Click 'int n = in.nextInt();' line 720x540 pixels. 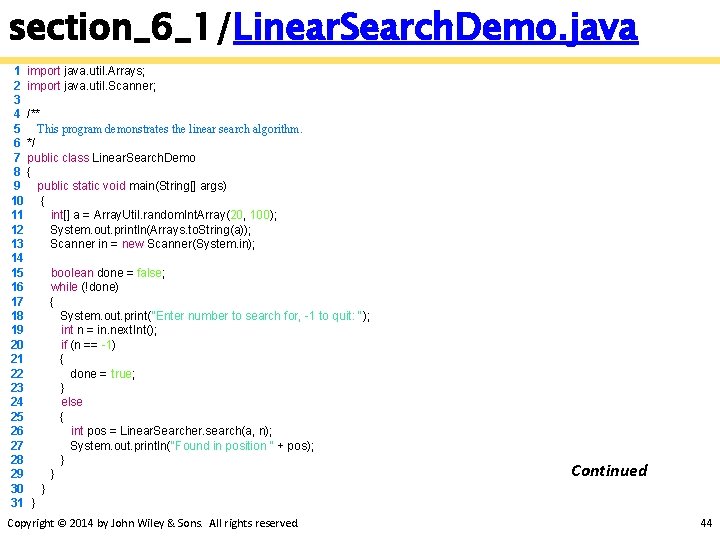[109, 330]
